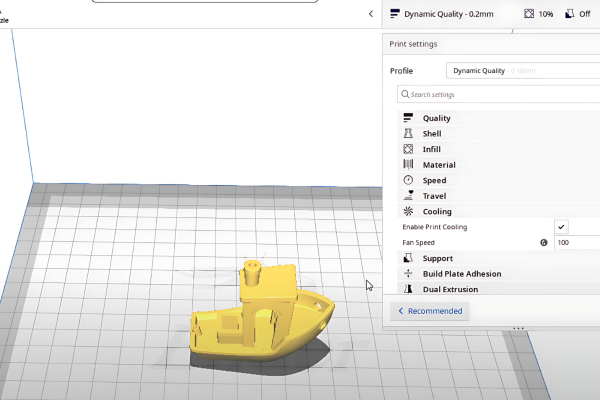Switch back to Recommended settings

[x=430, y=311]
